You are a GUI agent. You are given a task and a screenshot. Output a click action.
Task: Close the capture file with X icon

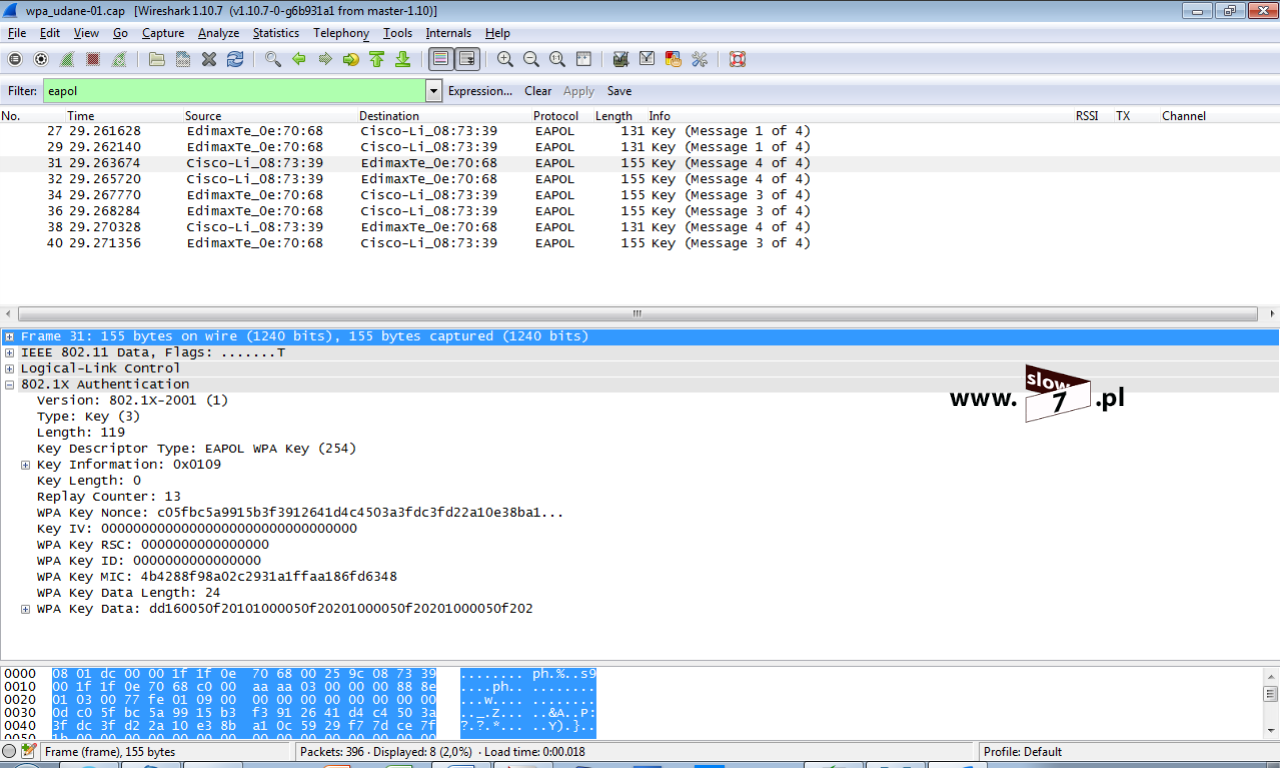tap(209, 59)
